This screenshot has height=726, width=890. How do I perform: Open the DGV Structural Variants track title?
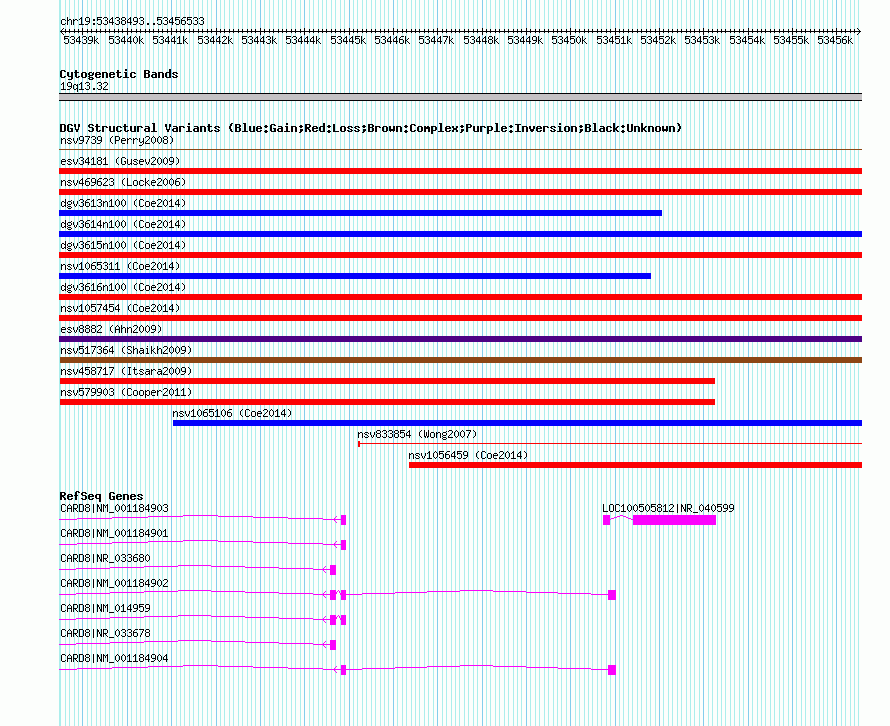371,128
